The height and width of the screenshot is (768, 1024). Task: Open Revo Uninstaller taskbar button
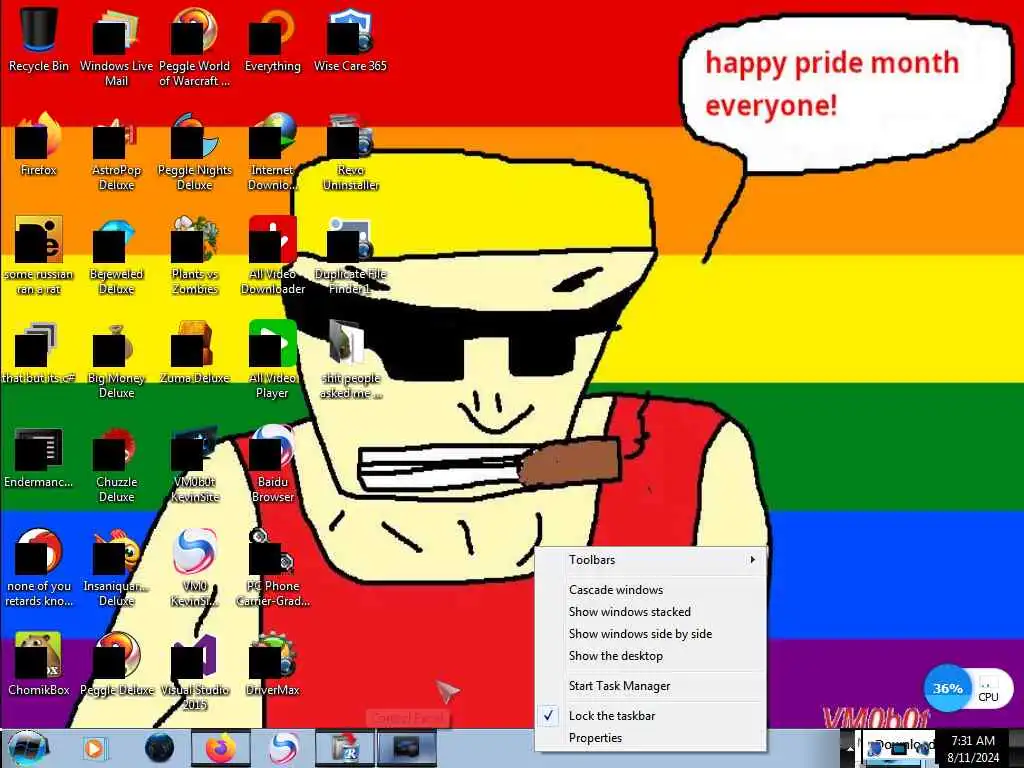(345, 748)
